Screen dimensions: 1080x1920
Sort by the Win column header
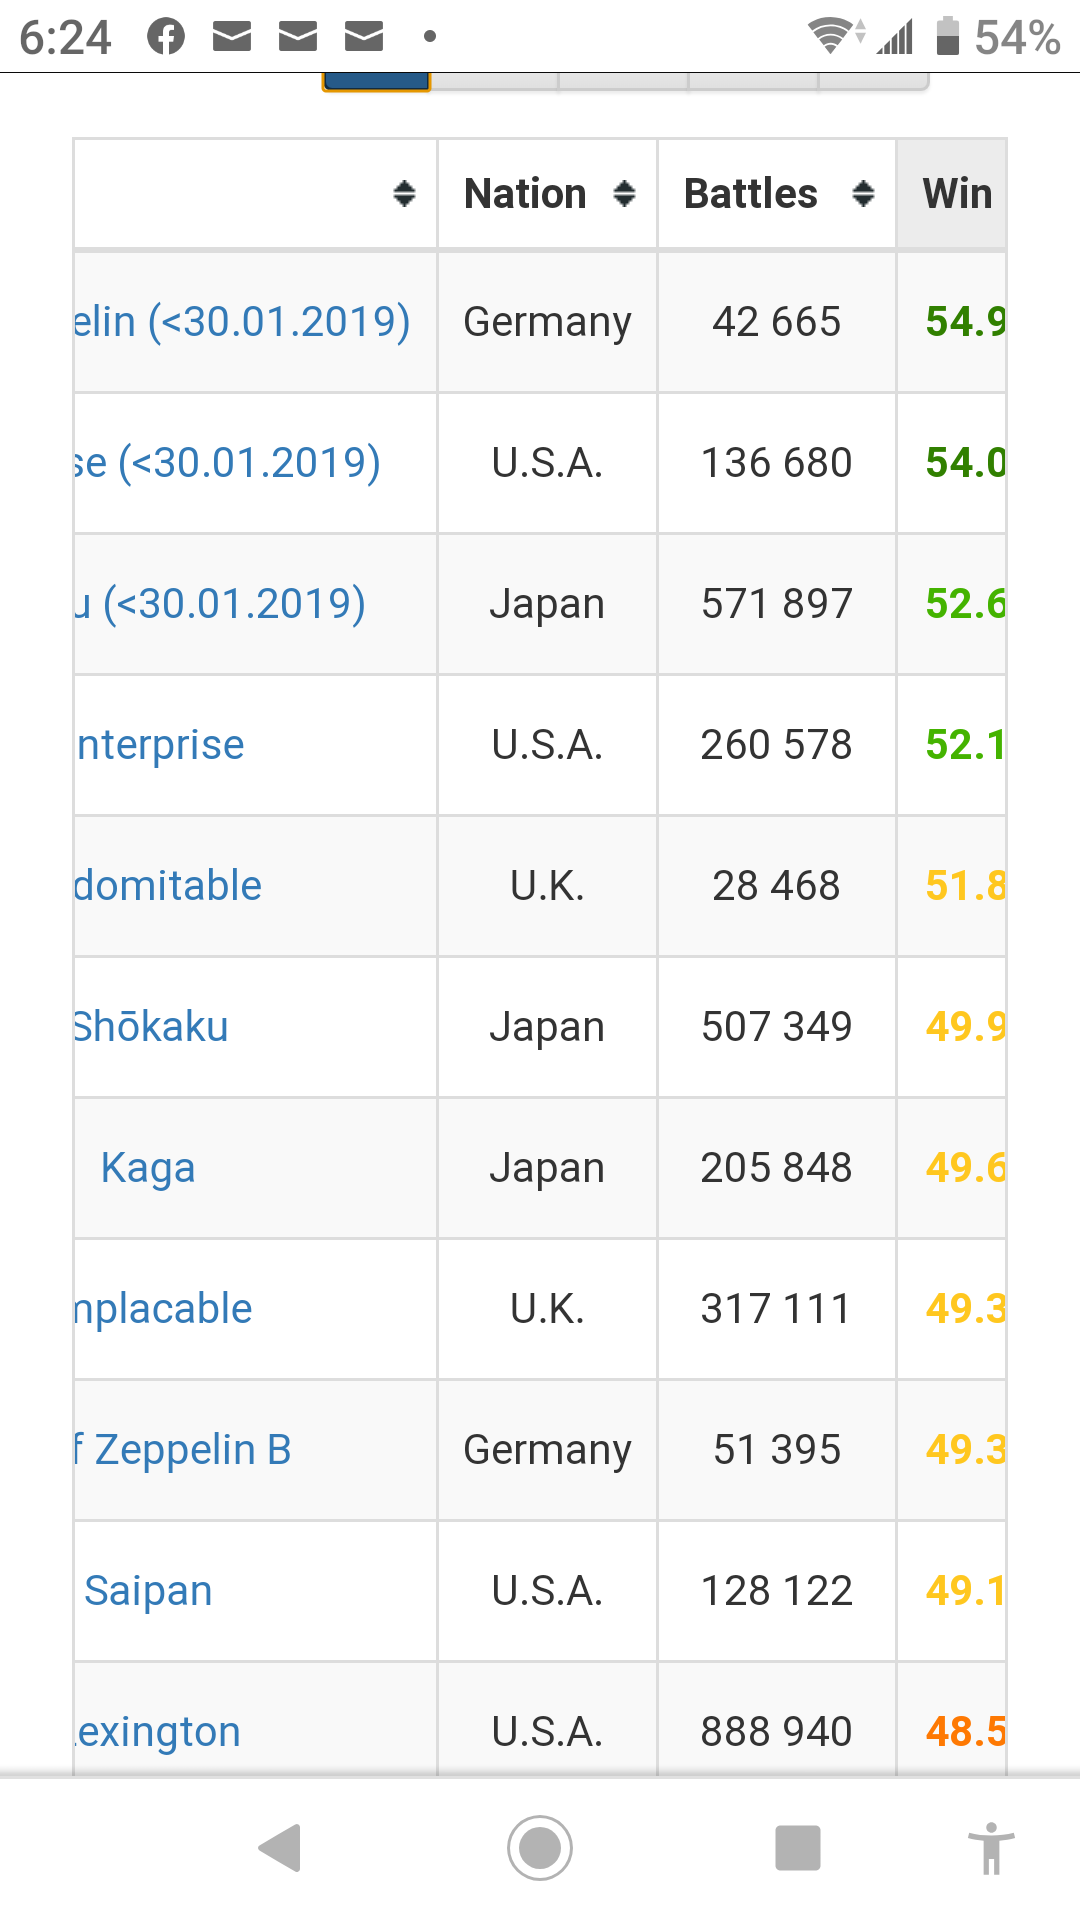pyautogui.click(x=956, y=194)
